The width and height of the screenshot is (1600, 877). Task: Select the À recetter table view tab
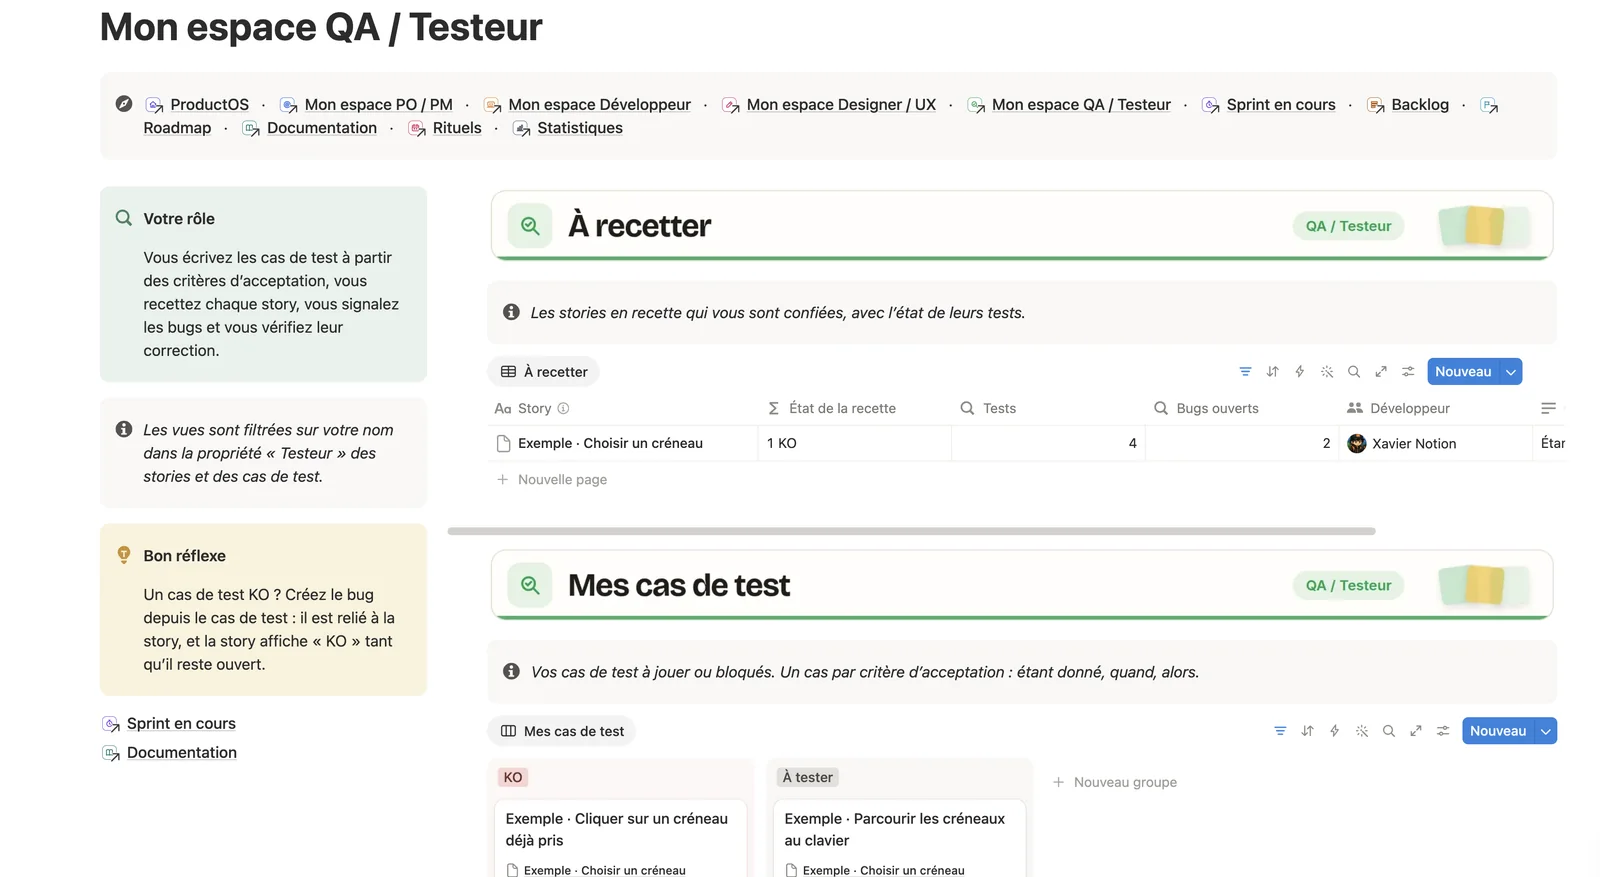(x=544, y=372)
